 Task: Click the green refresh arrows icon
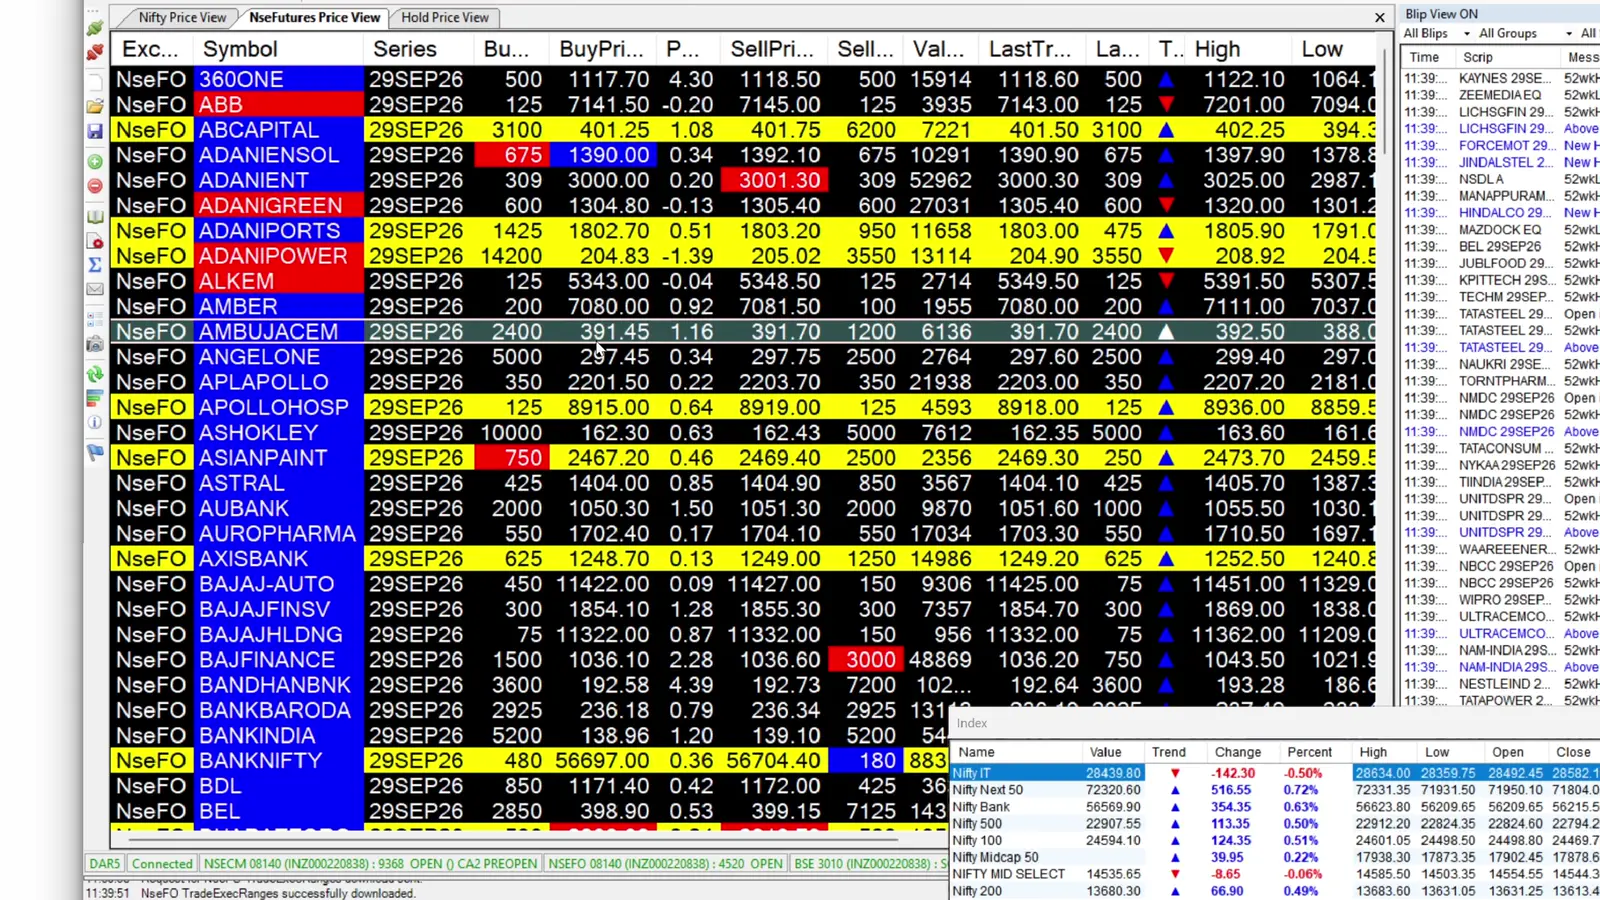pyautogui.click(x=95, y=374)
